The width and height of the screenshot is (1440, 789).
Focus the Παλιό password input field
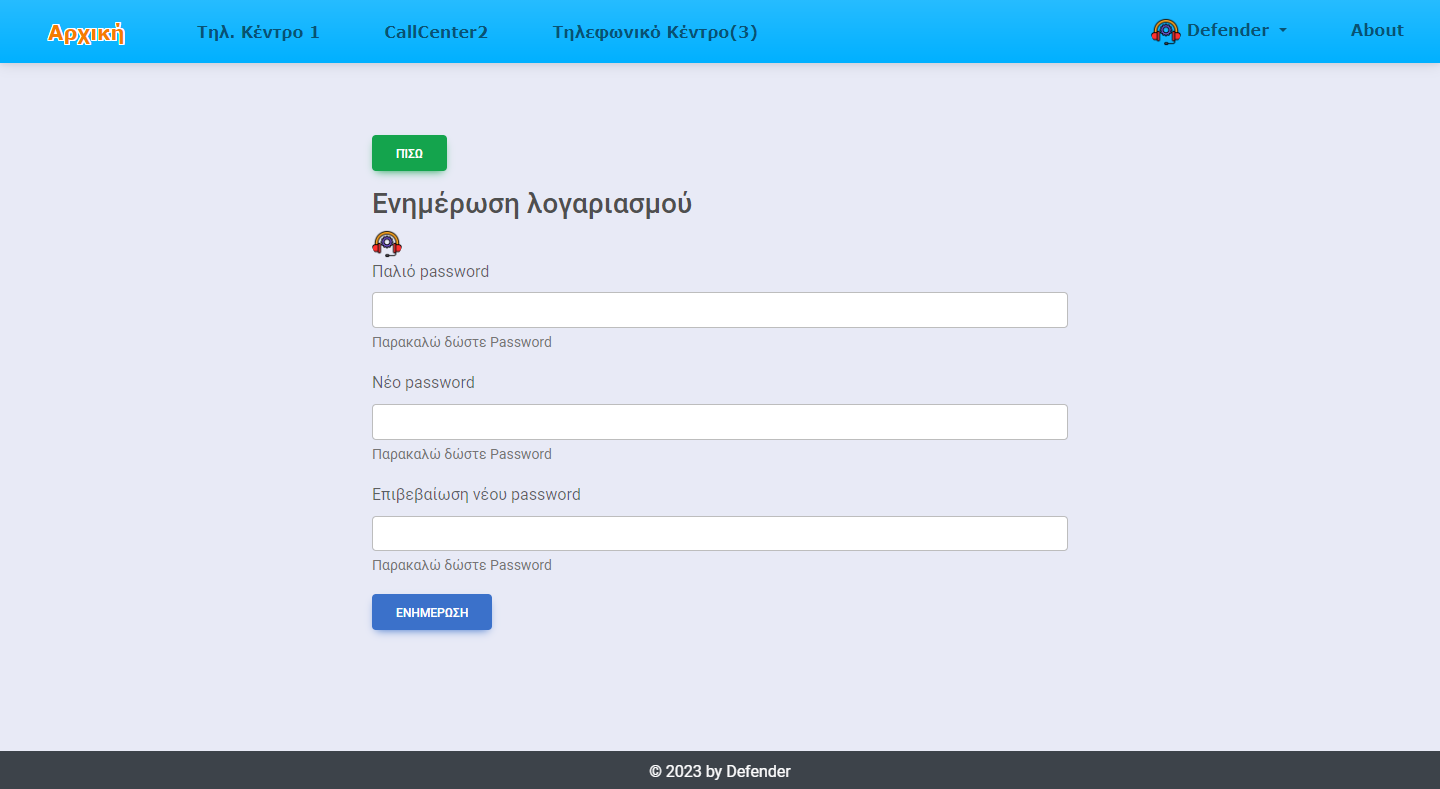720,310
